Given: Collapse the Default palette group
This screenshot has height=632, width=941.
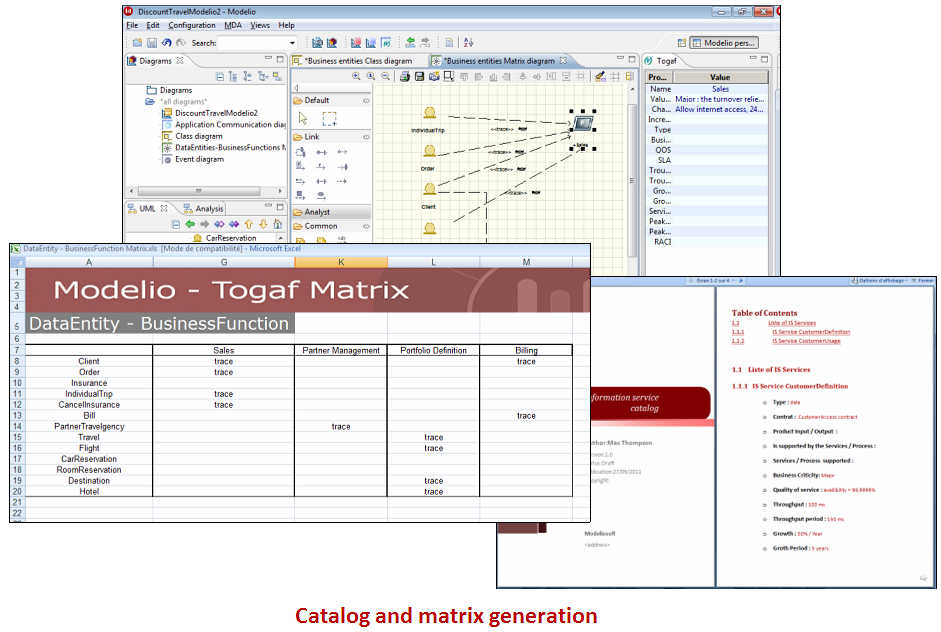Looking at the screenshot, I should tap(366, 101).
